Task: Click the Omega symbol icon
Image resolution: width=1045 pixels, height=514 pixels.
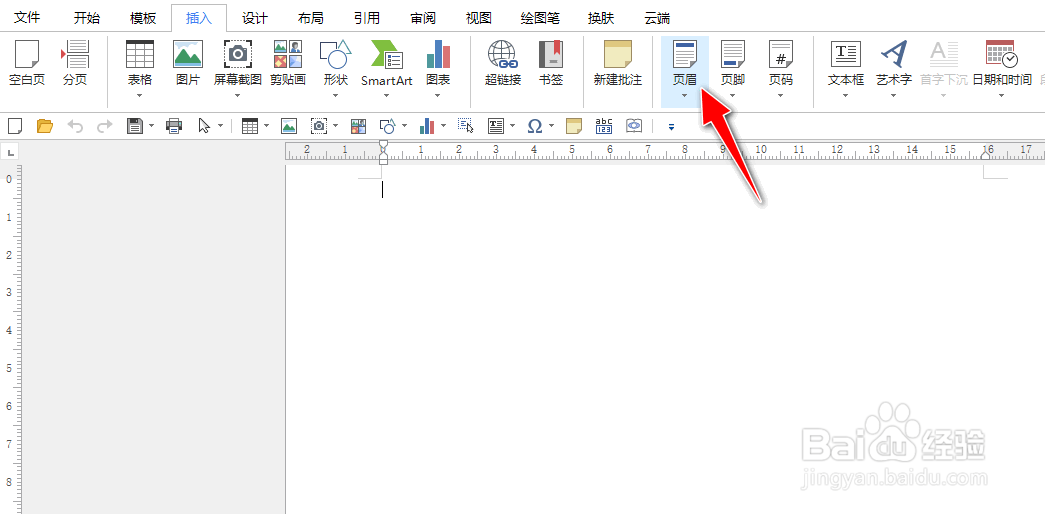Action: tap(534, 125)
